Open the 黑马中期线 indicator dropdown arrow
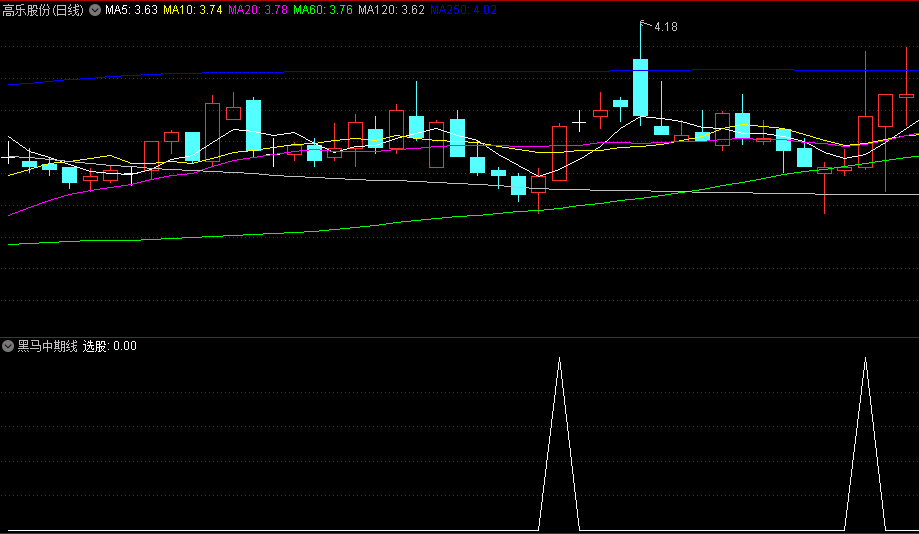The image size is (919, 534). pyautogui.click(x=8, y=346)
